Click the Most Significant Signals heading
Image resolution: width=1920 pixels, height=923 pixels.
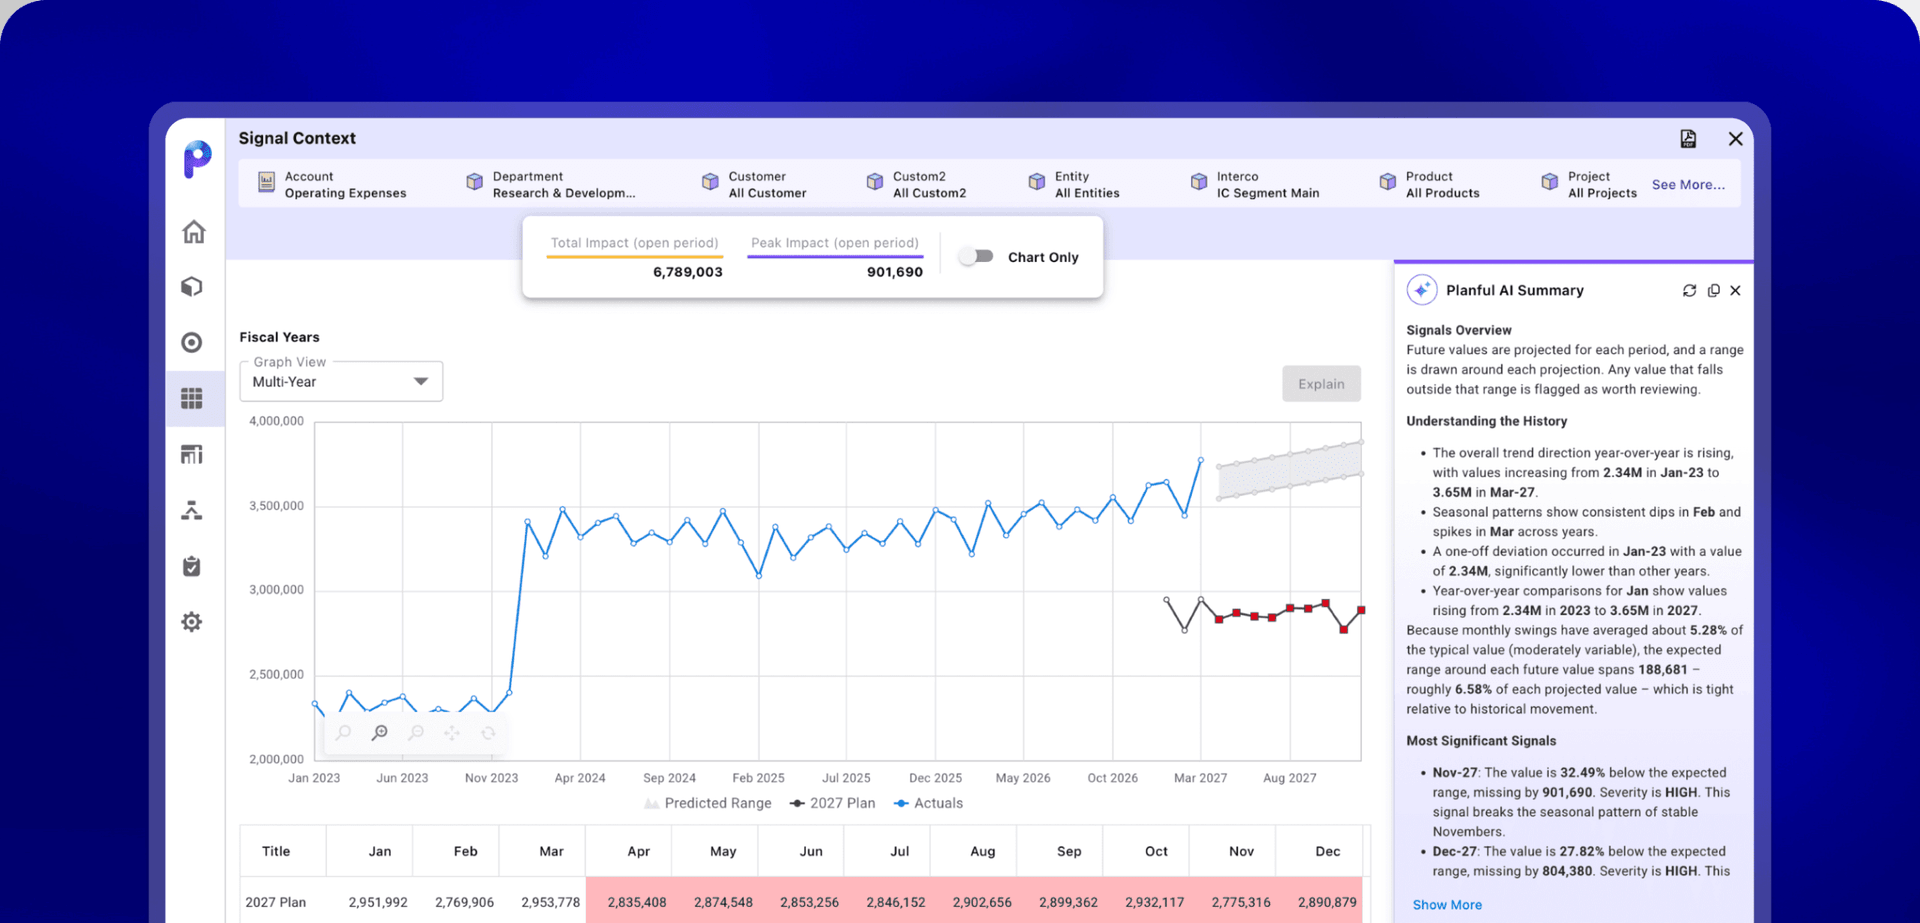1481,741
